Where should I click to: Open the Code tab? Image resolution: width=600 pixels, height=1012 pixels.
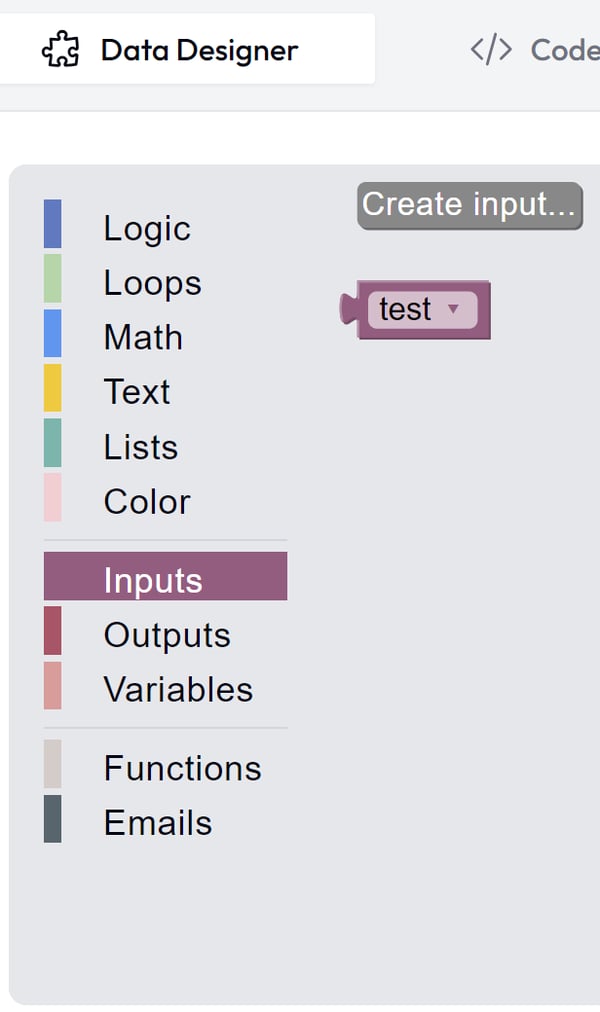[x=535, y=50]
